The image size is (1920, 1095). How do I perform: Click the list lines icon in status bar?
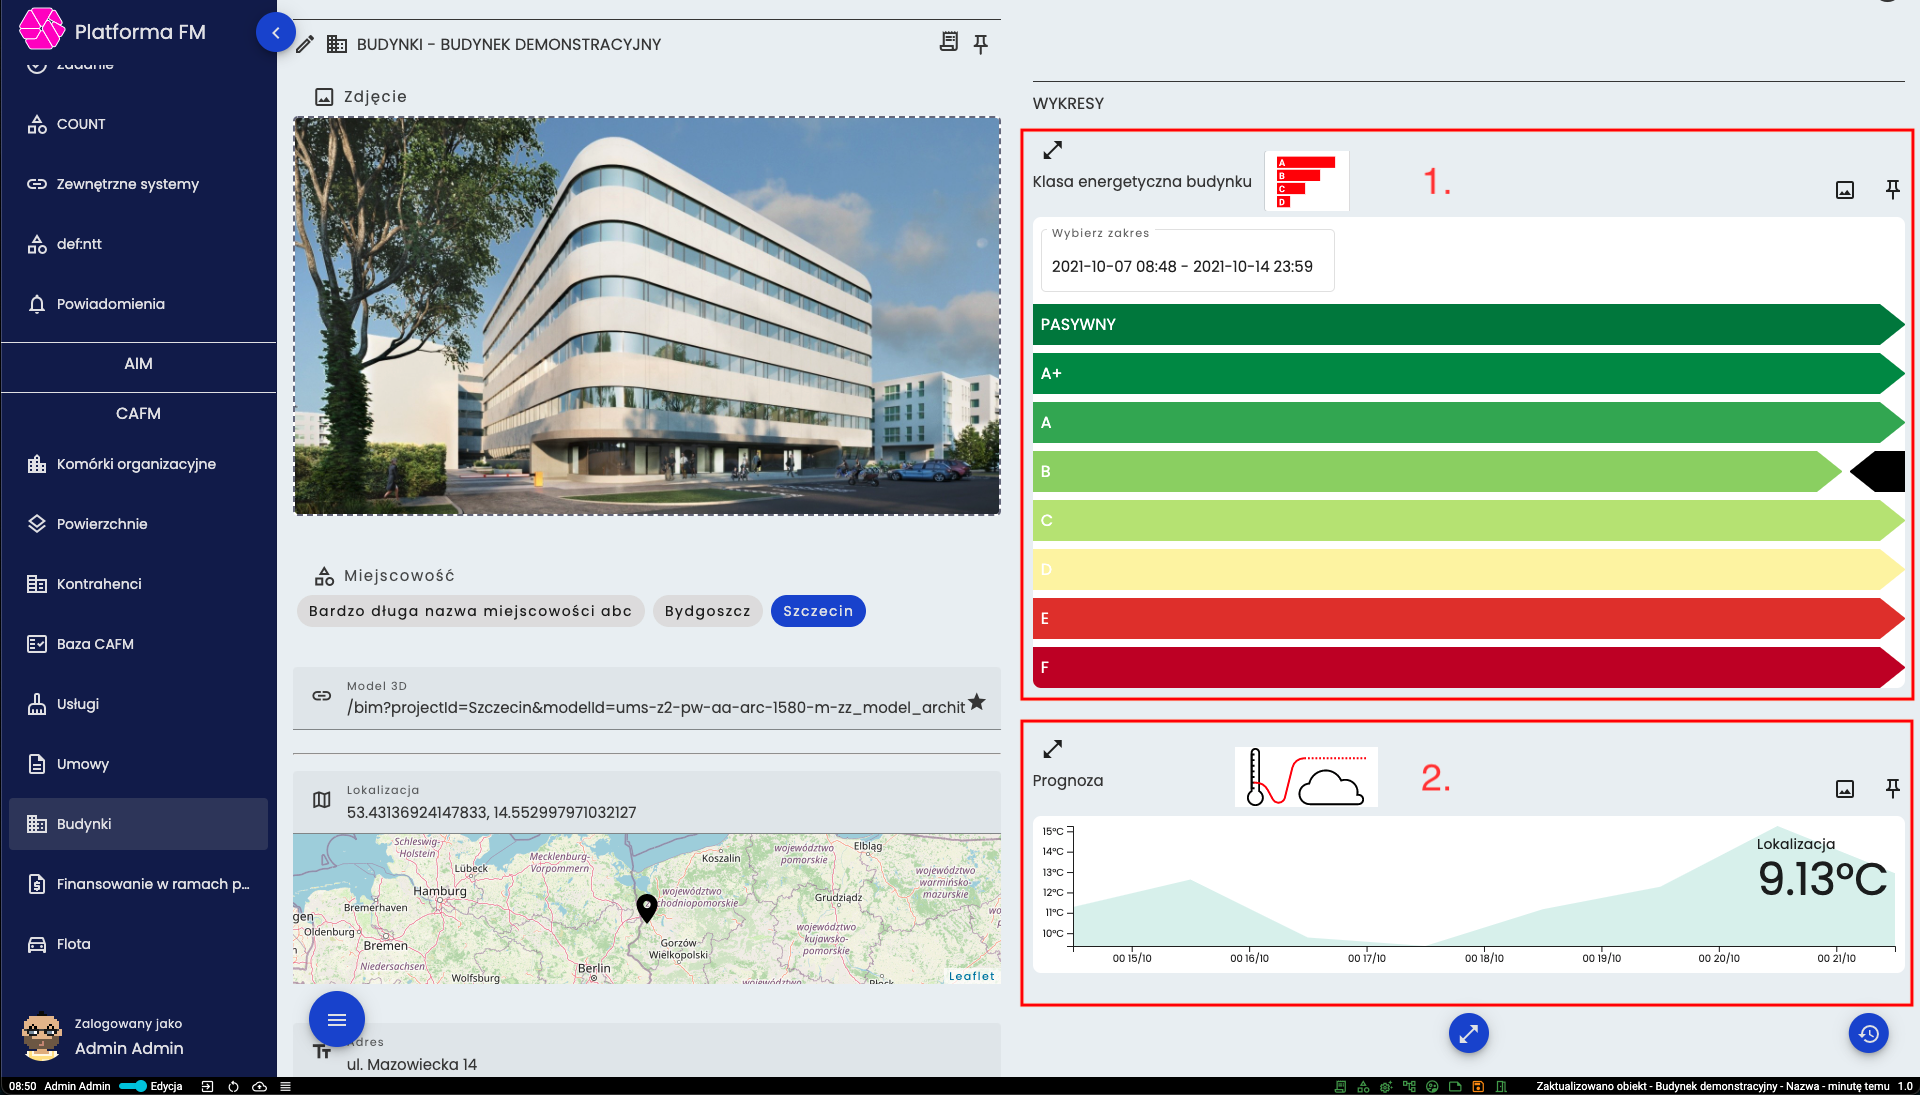pyautogui.click(x=285, y=1086)
